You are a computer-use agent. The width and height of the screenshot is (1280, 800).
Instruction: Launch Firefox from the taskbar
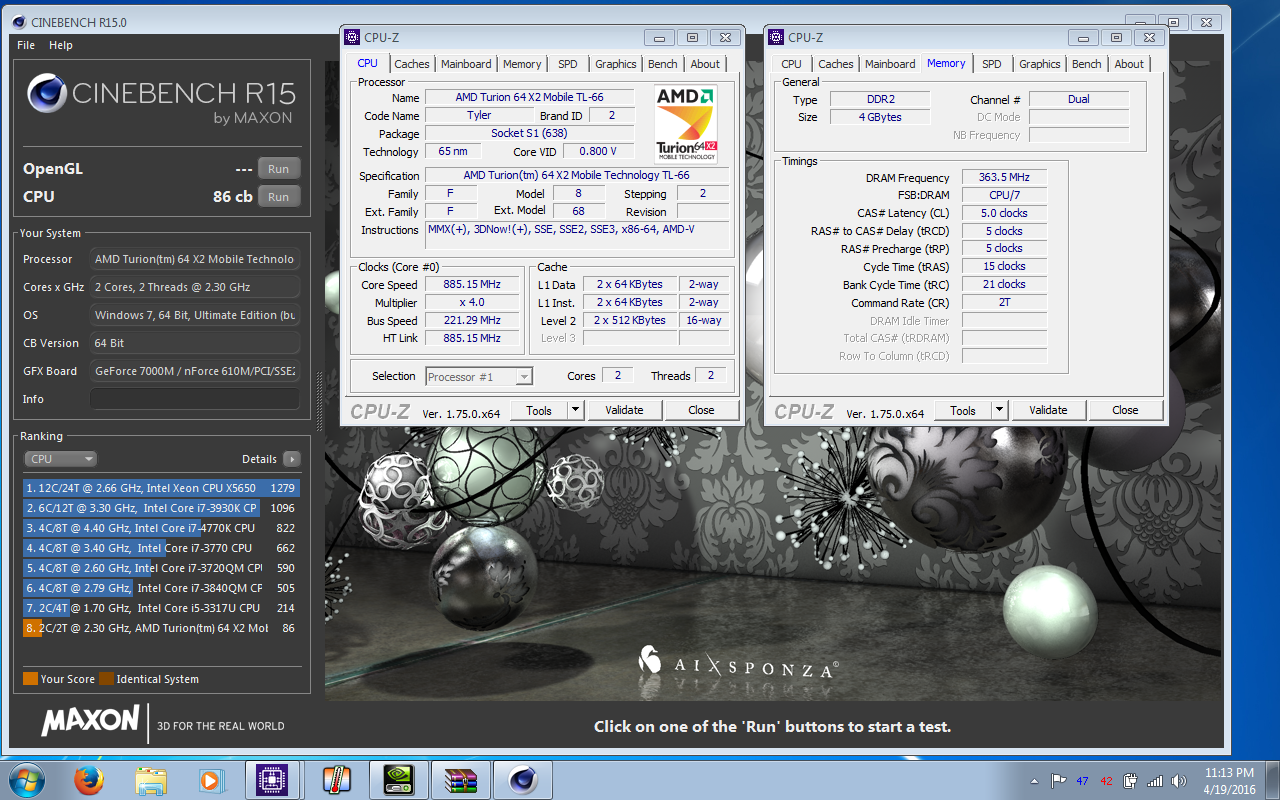point(89,779)
